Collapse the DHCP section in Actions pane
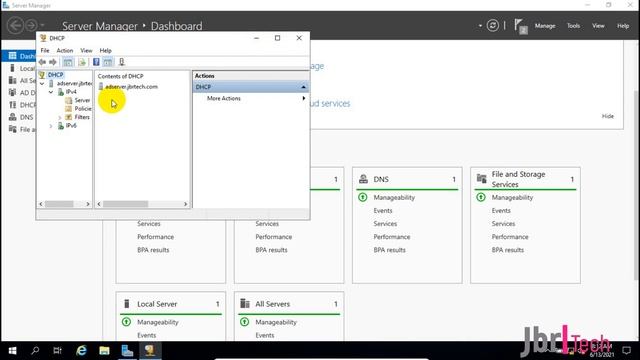The height and width of the screenshot is (360, 640). pyautogui.click(x=303, y=87)
